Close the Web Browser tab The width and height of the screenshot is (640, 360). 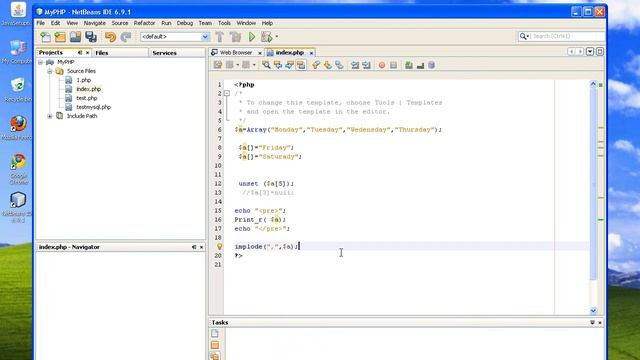point(260,53)
